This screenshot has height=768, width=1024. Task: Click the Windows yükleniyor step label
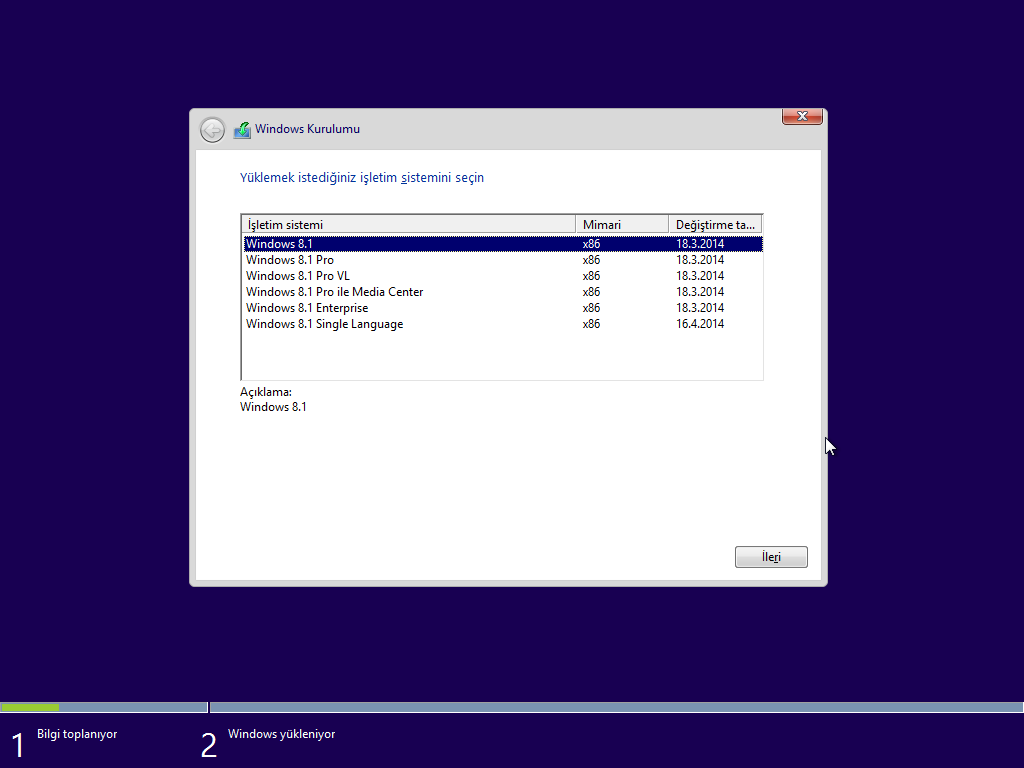click(281, 734)
